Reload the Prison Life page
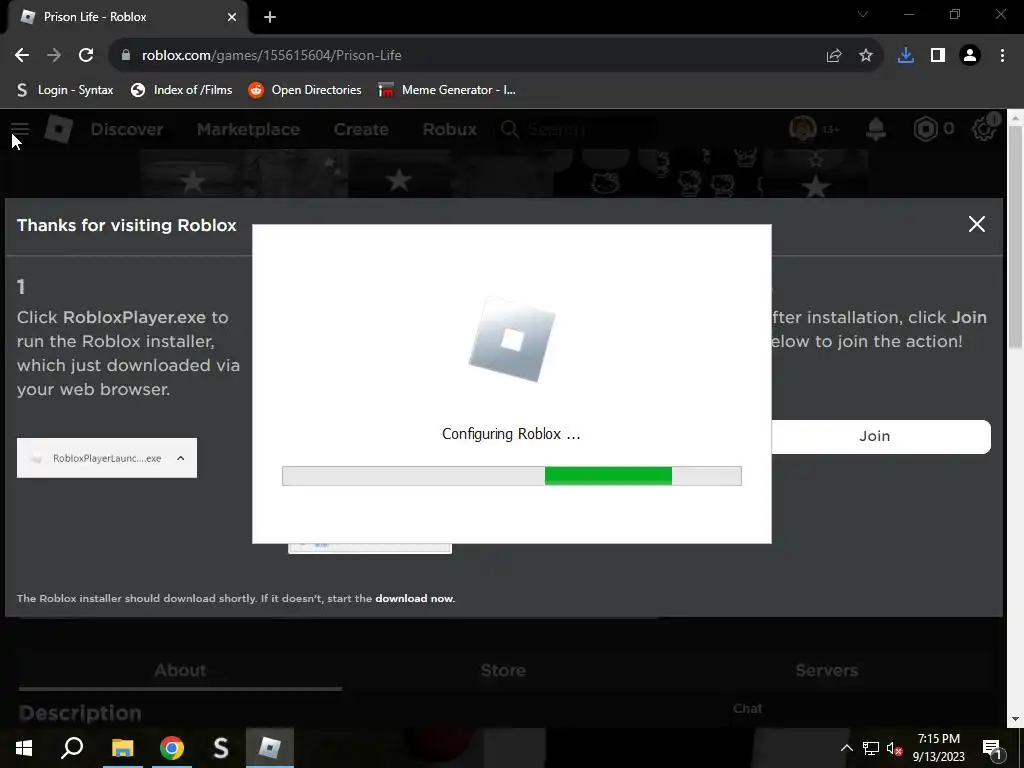 [x=86, y=56]
